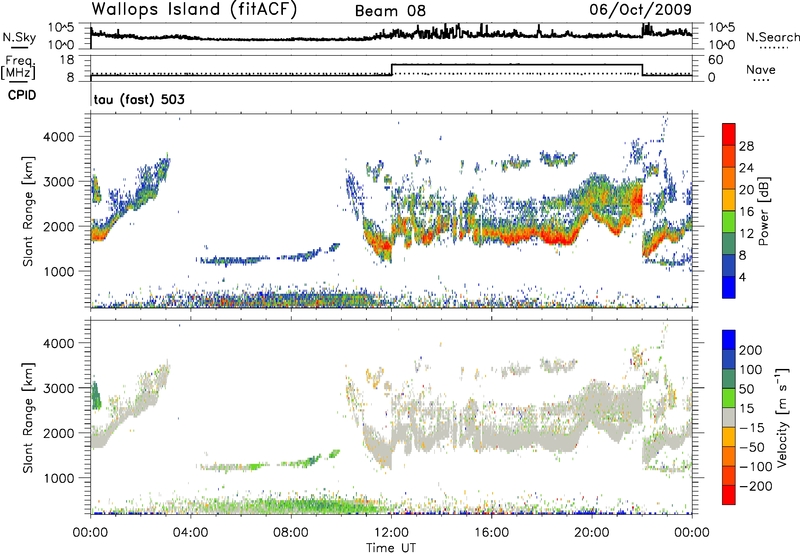800x554 pixels.
Task: Click the '-200' velocity colorbar tick
Action: point(754,486)
